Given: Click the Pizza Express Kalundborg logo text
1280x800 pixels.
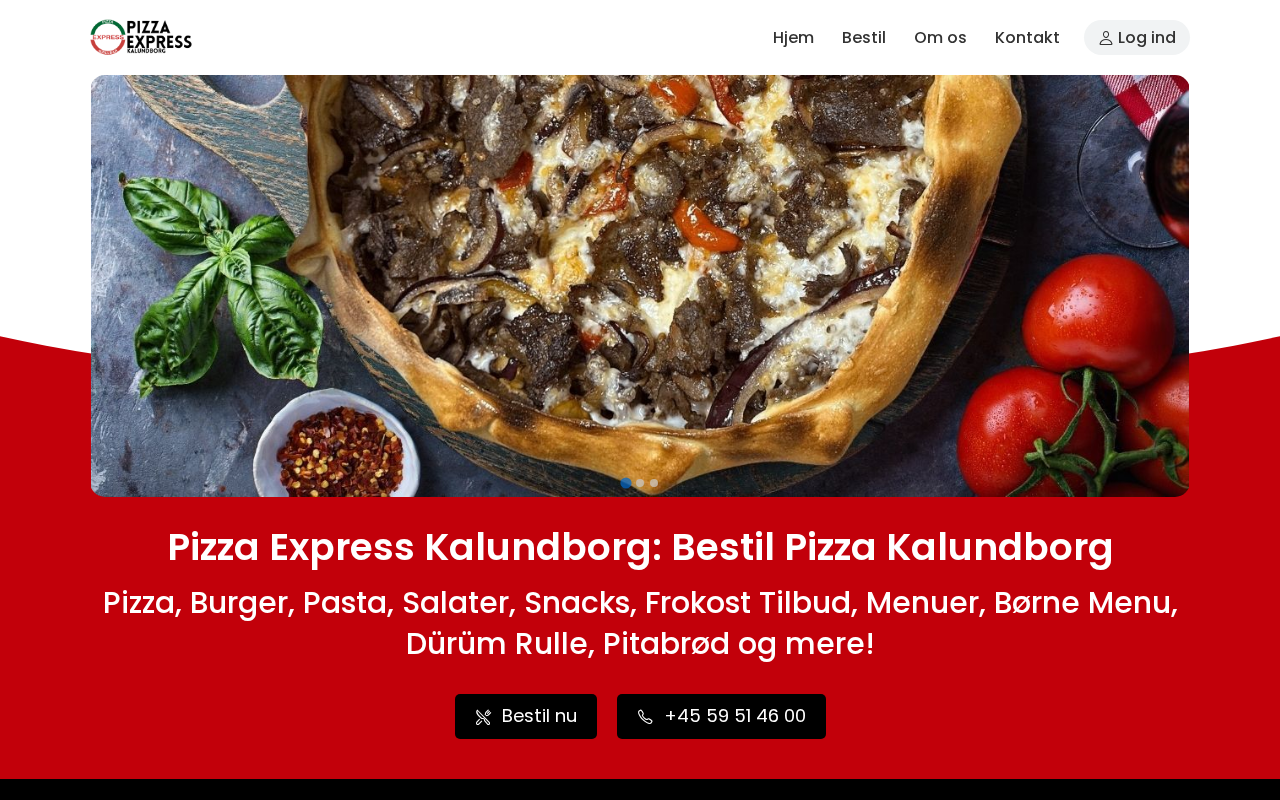Looking at the screenshot, I should point(160,36).
